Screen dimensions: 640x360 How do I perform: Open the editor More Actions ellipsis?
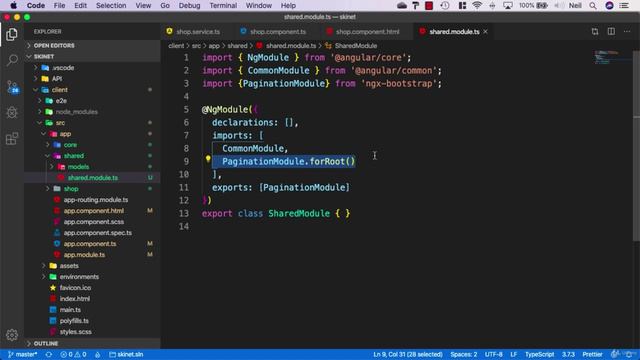(x=627, y=31)
